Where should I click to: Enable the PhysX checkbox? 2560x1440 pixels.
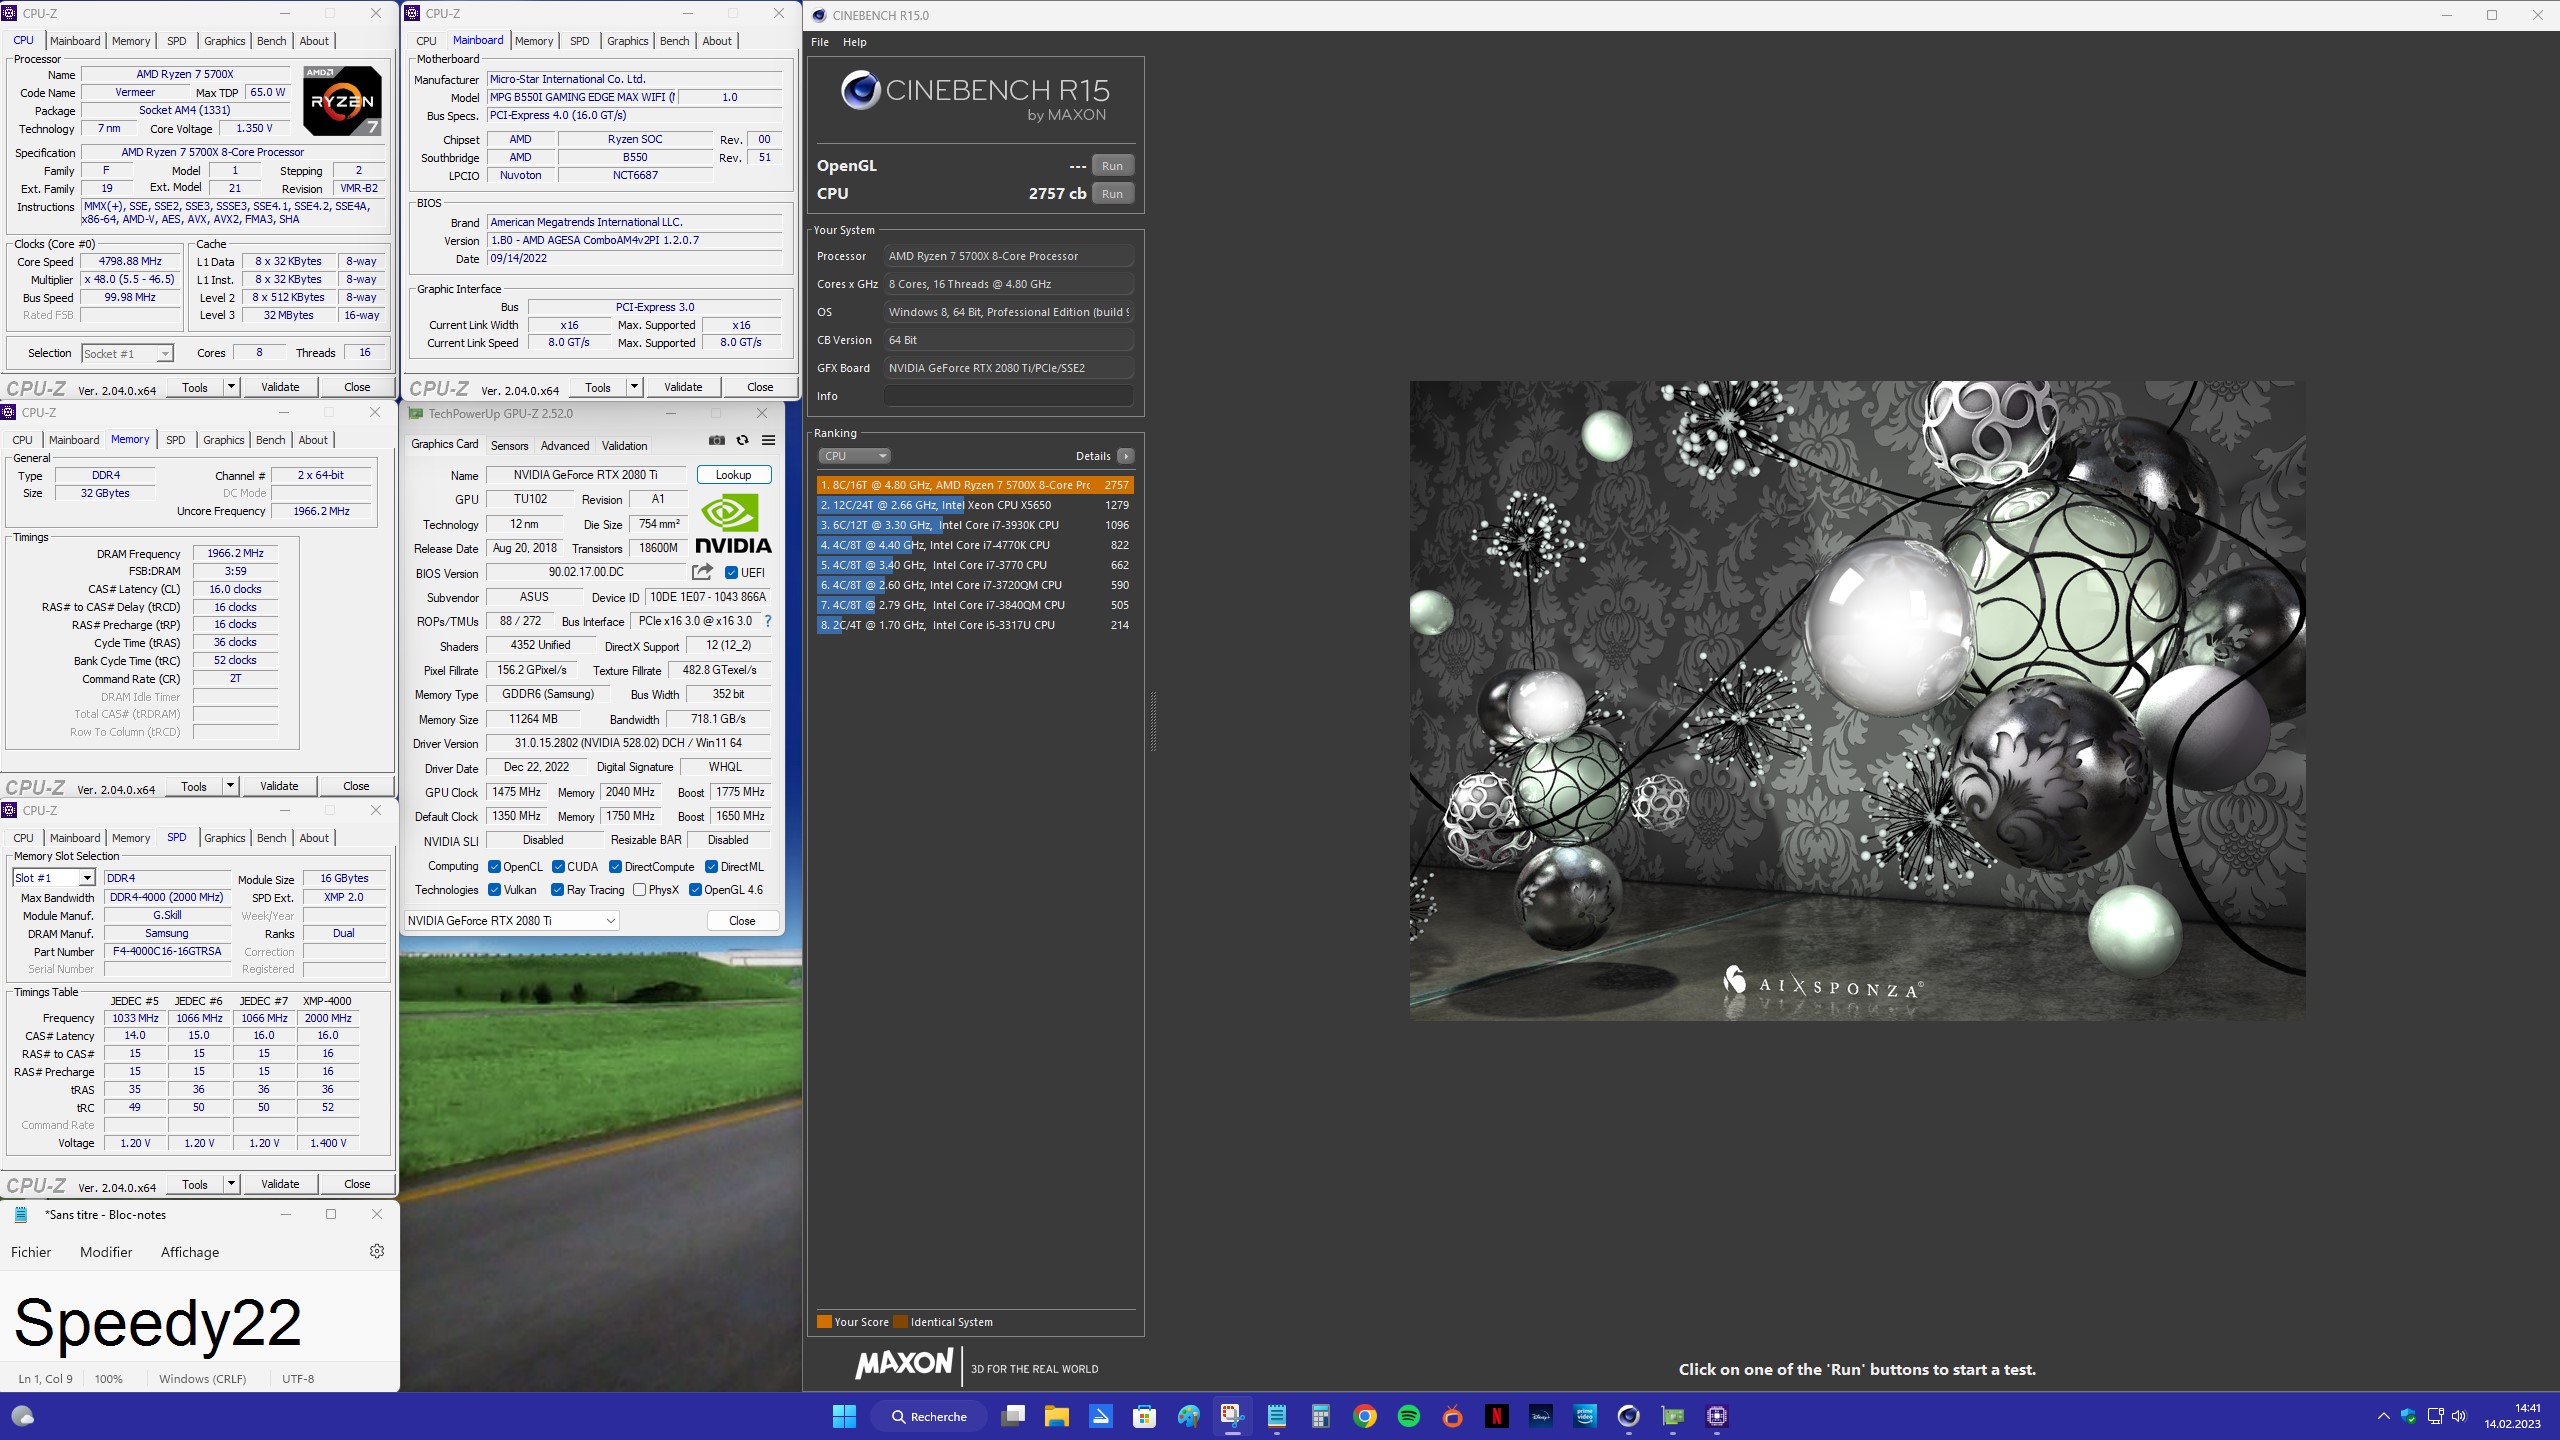point(639,890)
